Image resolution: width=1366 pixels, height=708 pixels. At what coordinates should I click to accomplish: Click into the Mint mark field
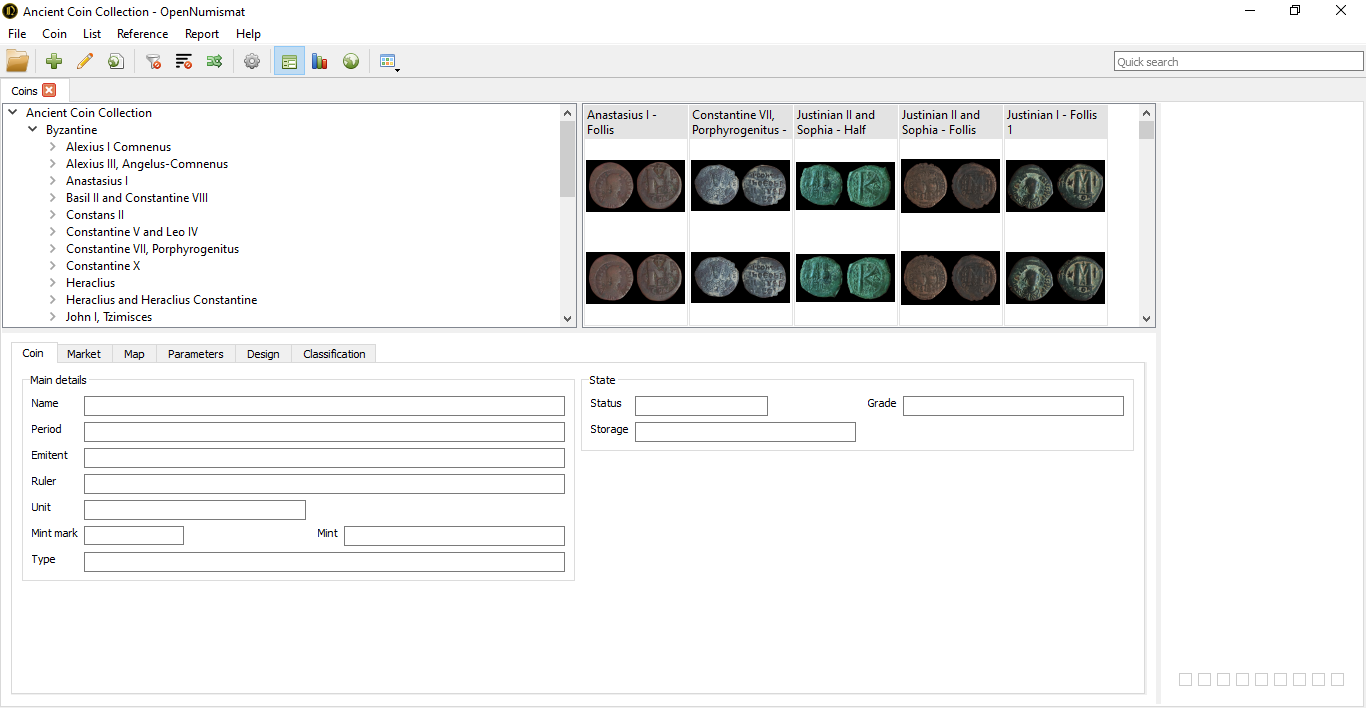pos(134,536)
